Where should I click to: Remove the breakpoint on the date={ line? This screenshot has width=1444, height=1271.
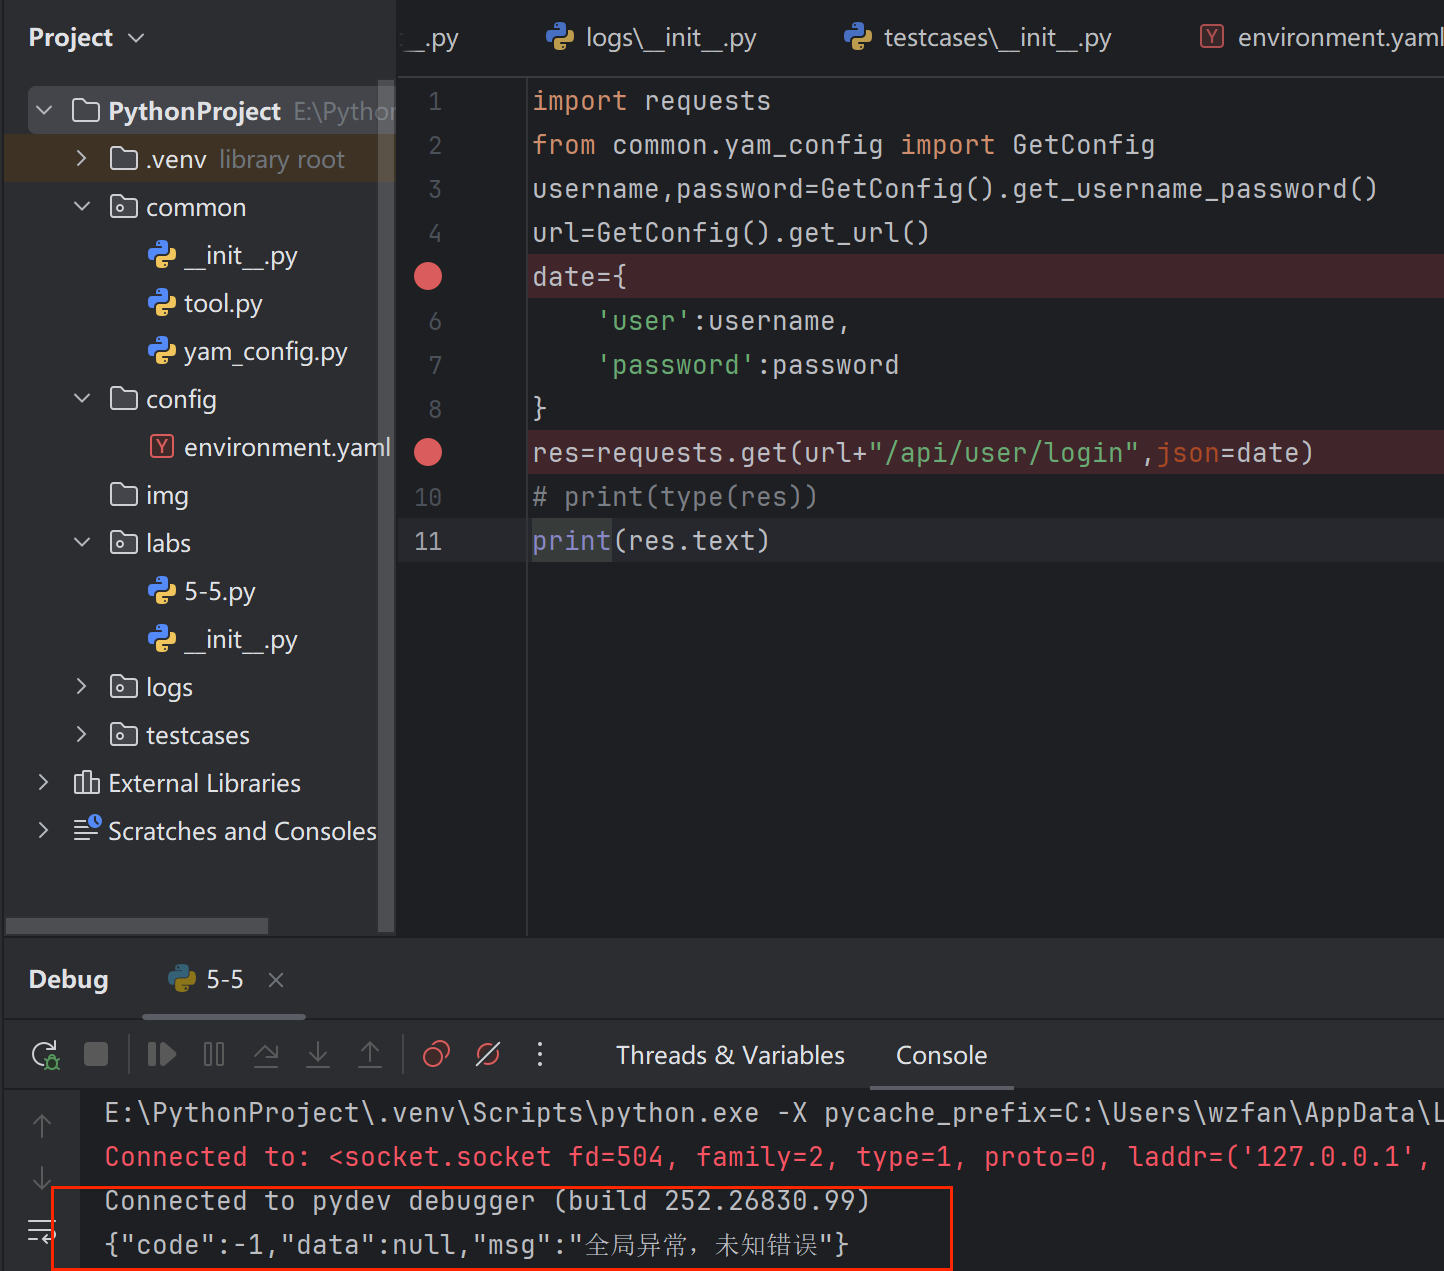428,276
